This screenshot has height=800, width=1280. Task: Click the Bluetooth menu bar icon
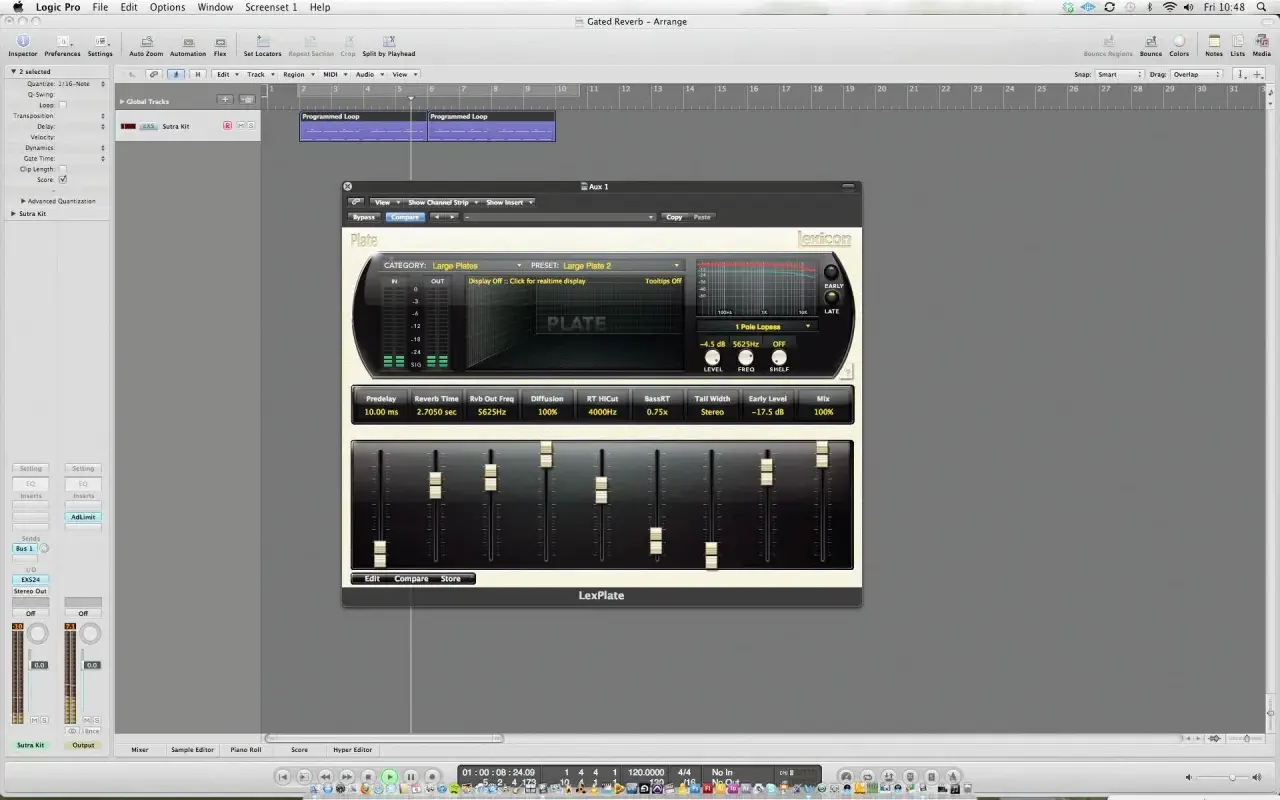(1149, 7)
